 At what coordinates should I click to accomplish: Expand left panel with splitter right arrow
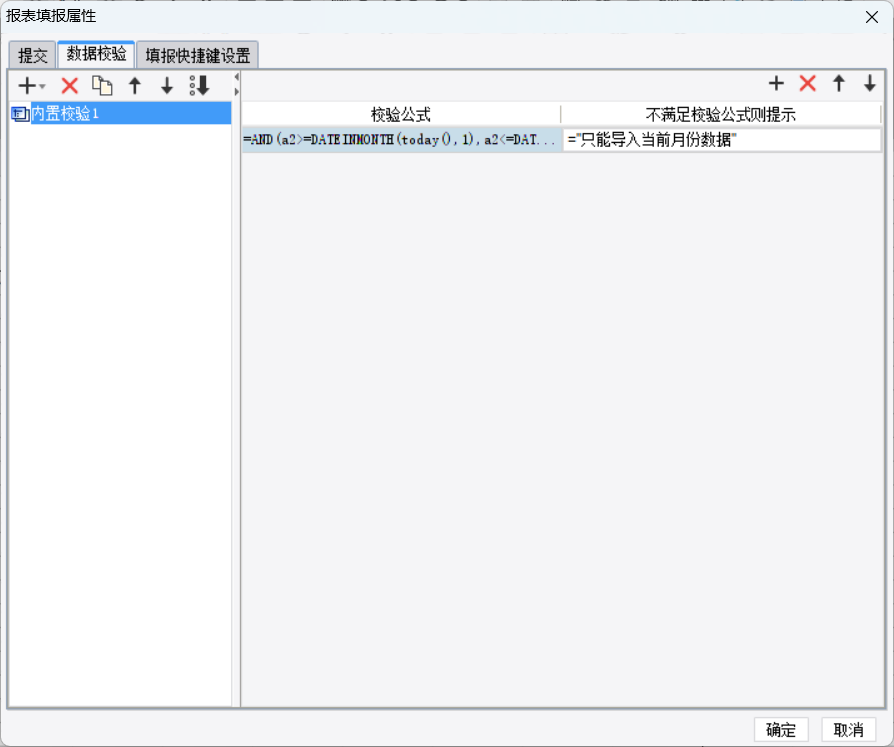point(236,91)
